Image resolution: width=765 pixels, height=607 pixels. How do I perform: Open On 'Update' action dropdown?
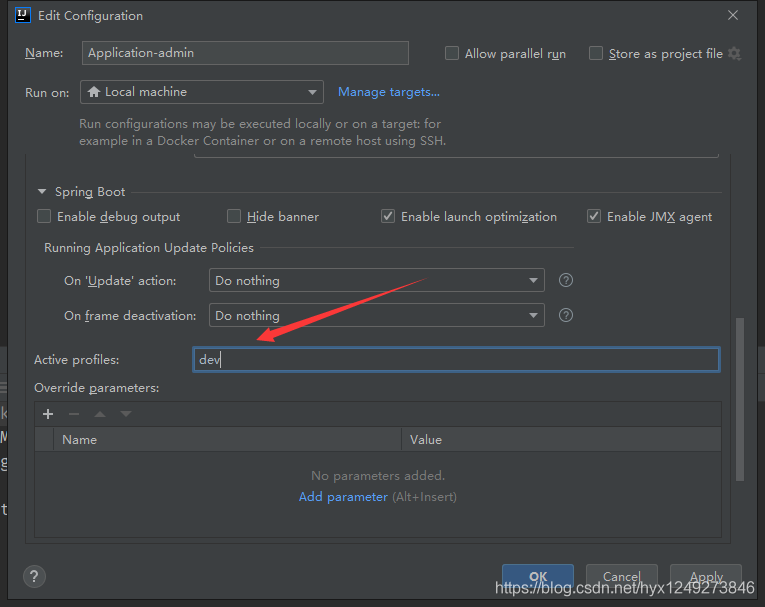[377, 280]
